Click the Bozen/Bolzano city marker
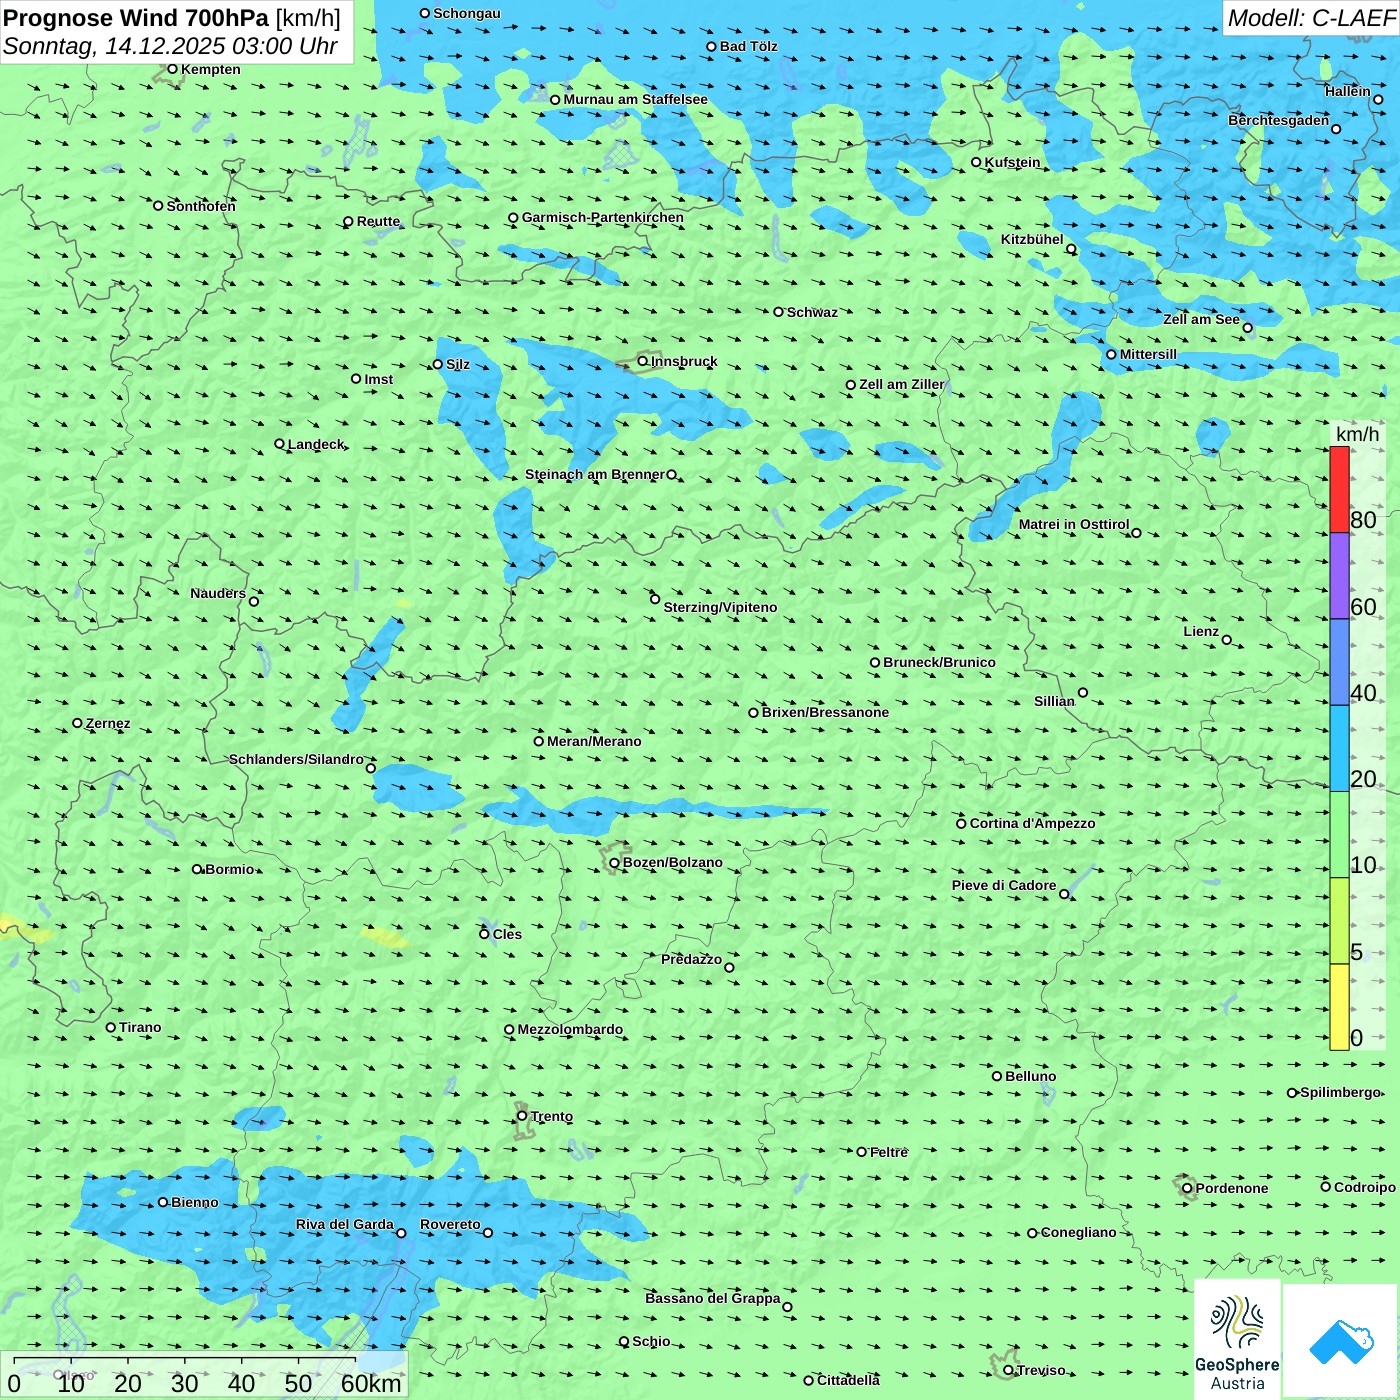Image resolution: width=1400 pixels, height=1400 pixels. click(x=615, y=863)
